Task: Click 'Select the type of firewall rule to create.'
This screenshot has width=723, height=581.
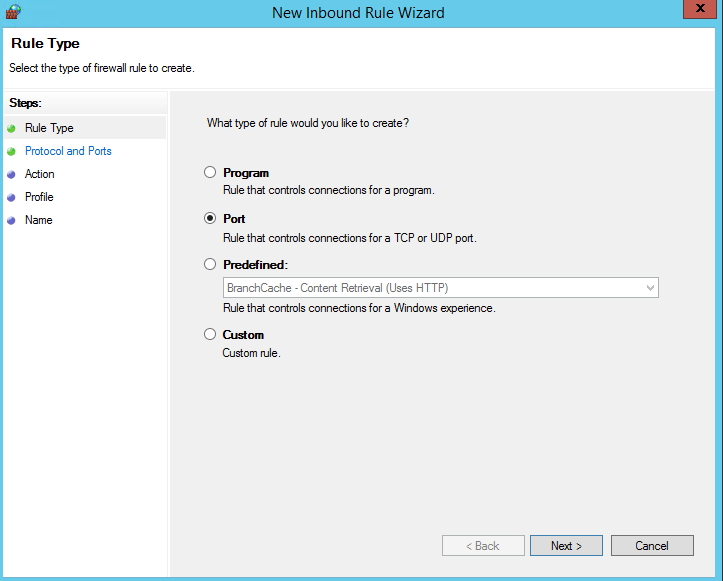Action: tap(102, 68)
